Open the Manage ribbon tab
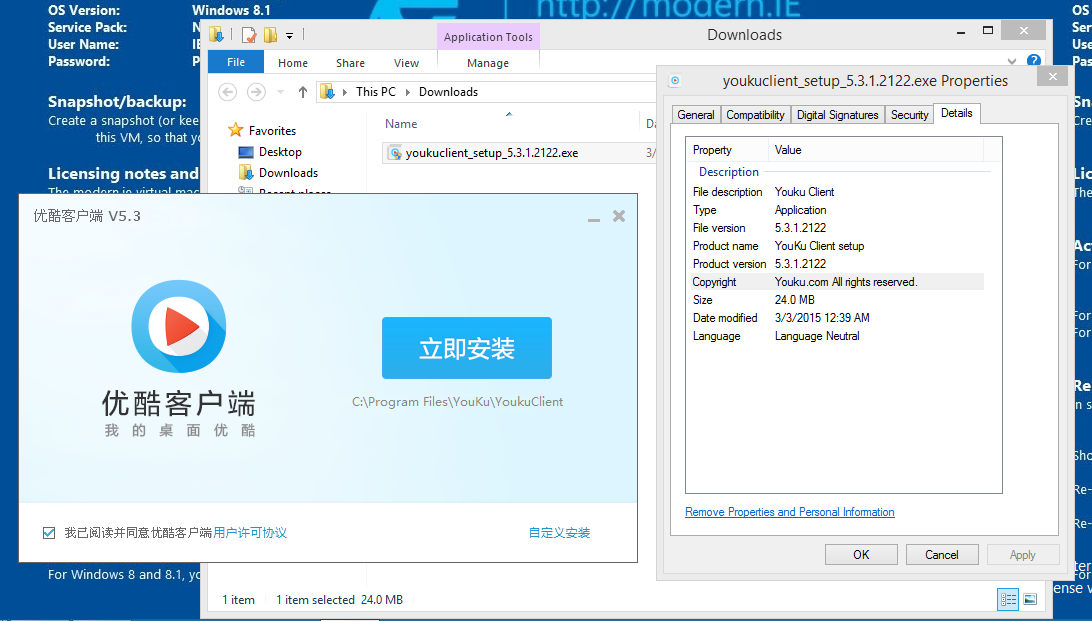 click(488, 63)
